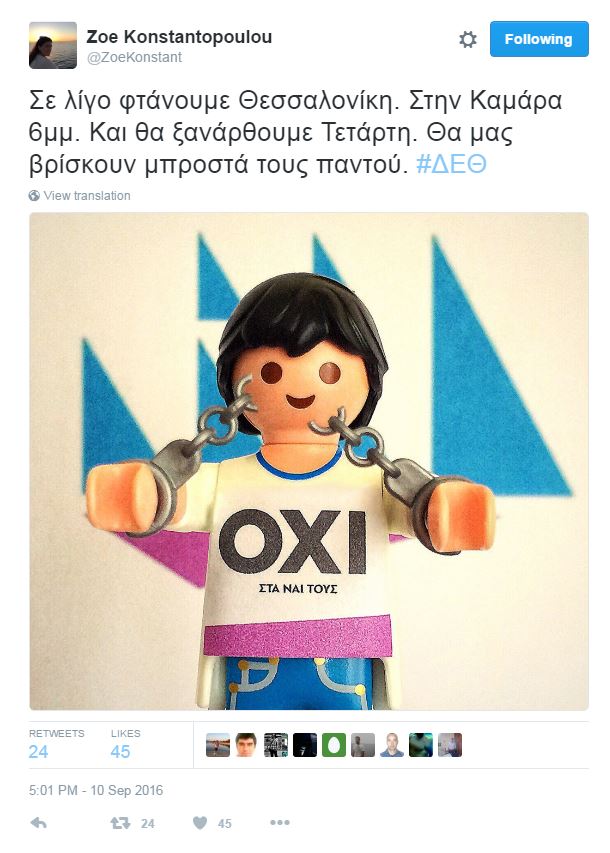610x853 pixels.
Task: Like the tweet with the heart icon
Action: point(200,823)
